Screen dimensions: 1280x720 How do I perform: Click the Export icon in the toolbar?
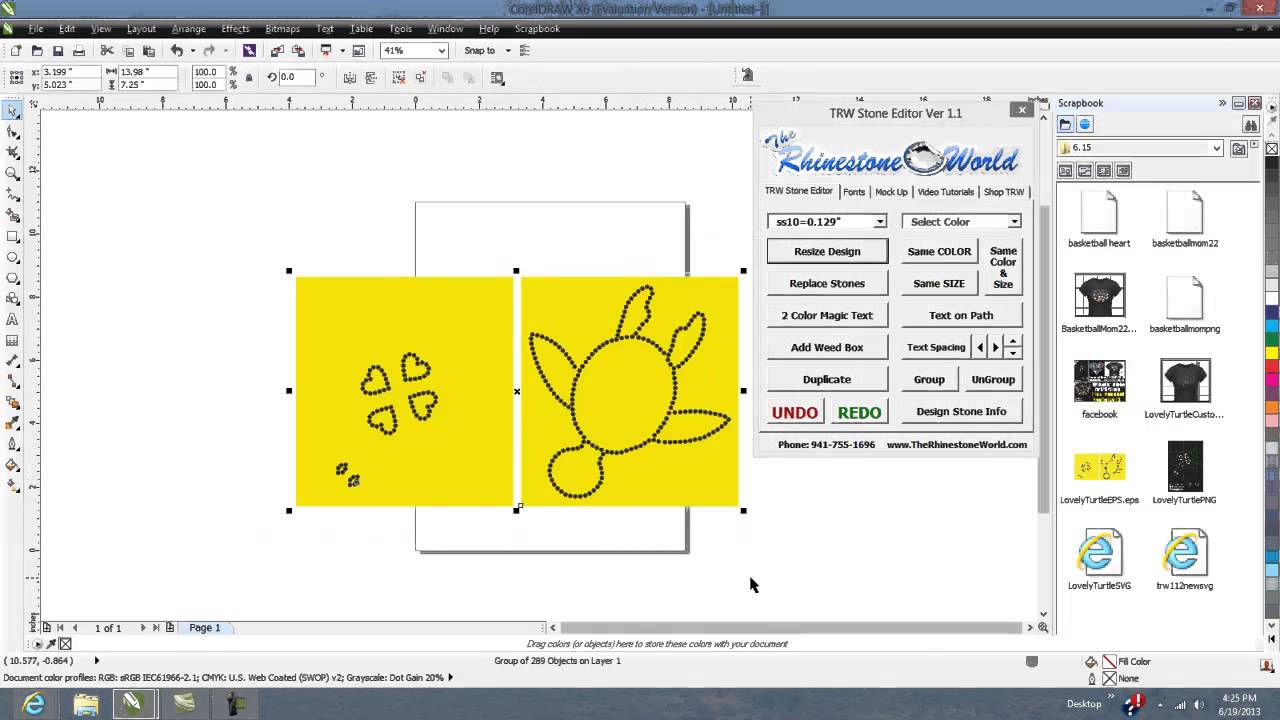298,51
